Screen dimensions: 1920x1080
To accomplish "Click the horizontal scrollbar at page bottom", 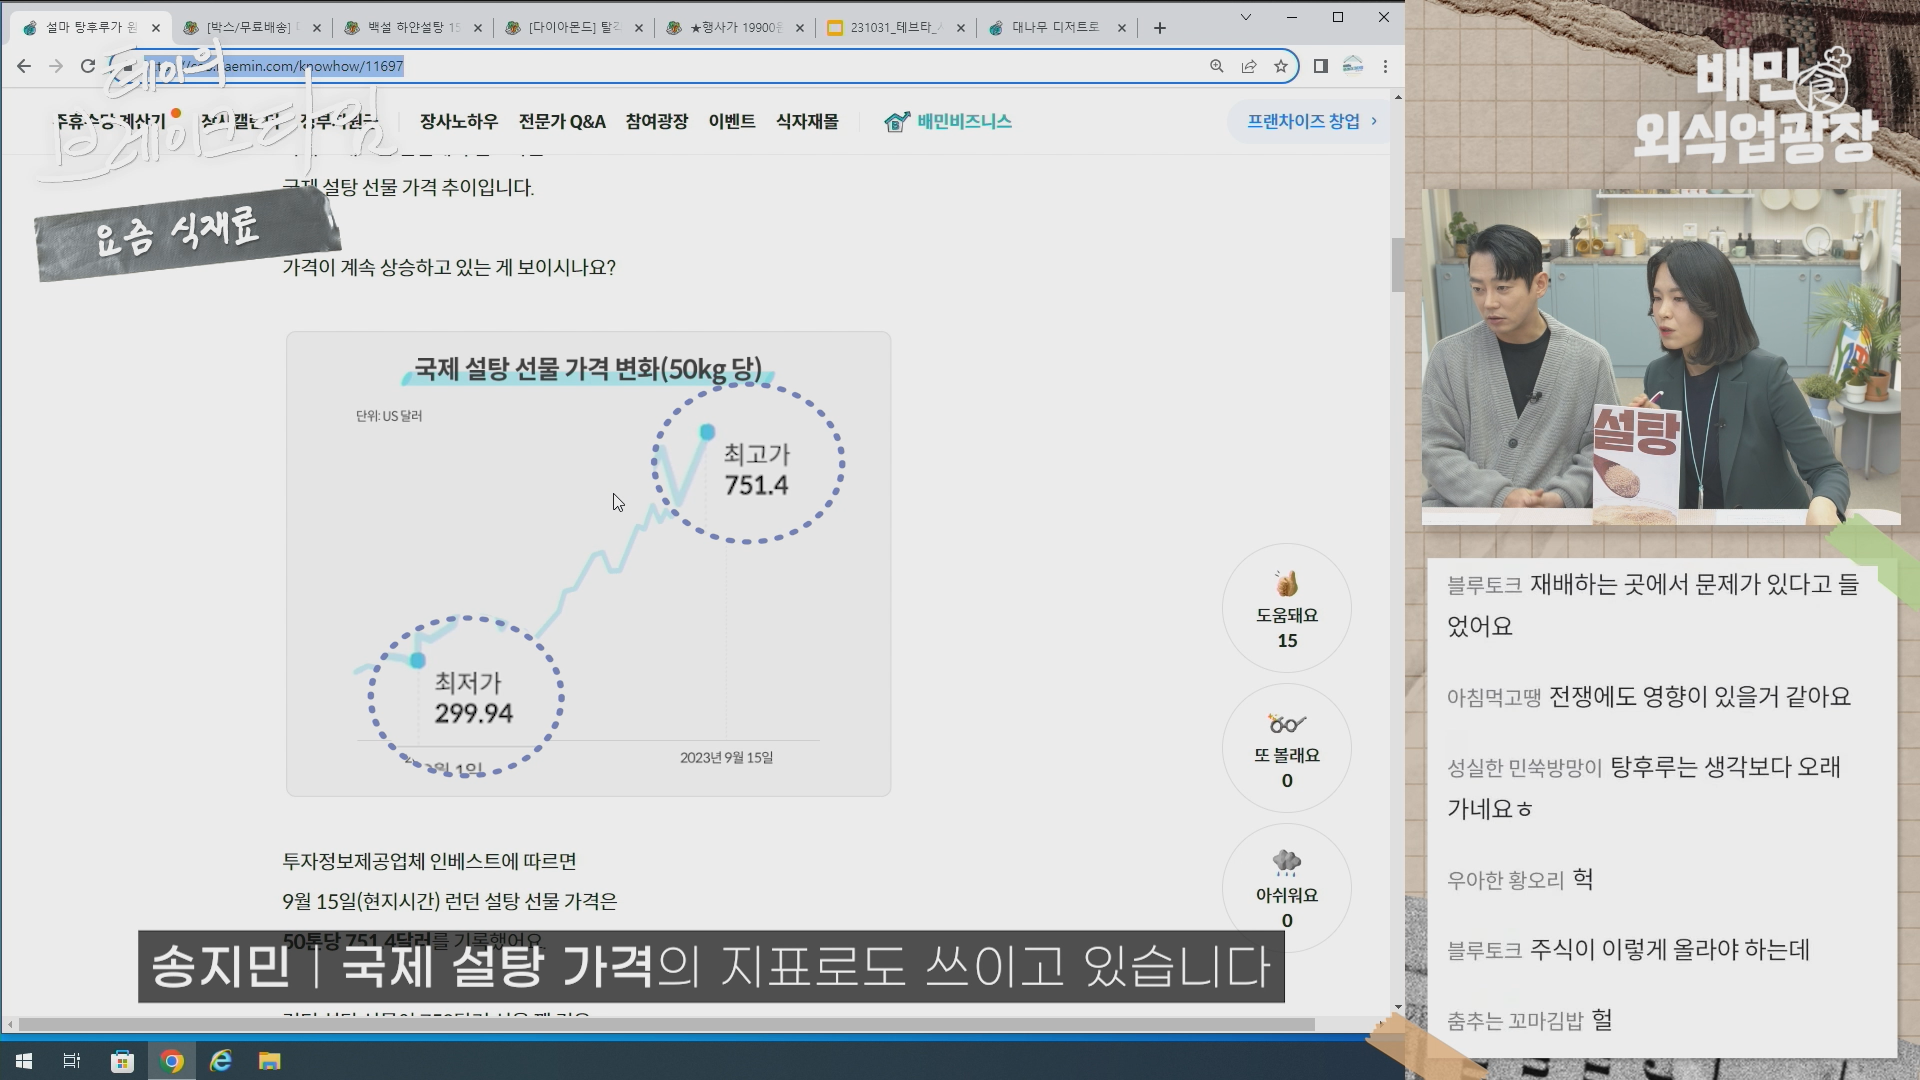I will click(x=666, y=1024).
